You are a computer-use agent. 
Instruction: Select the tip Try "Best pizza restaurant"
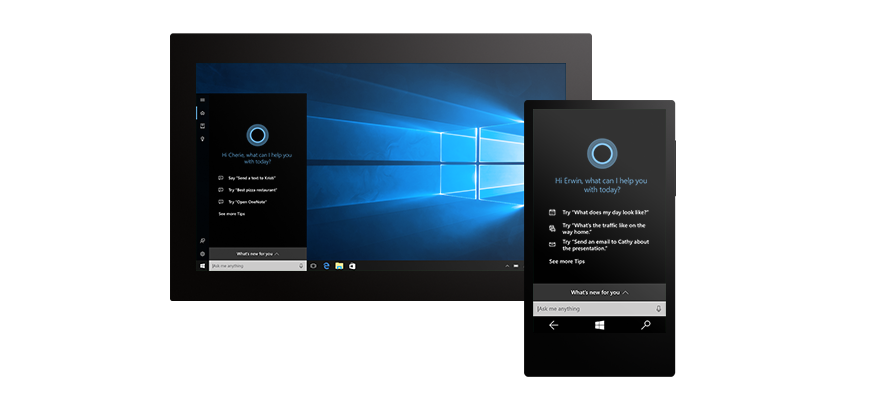tap(253, 190)
